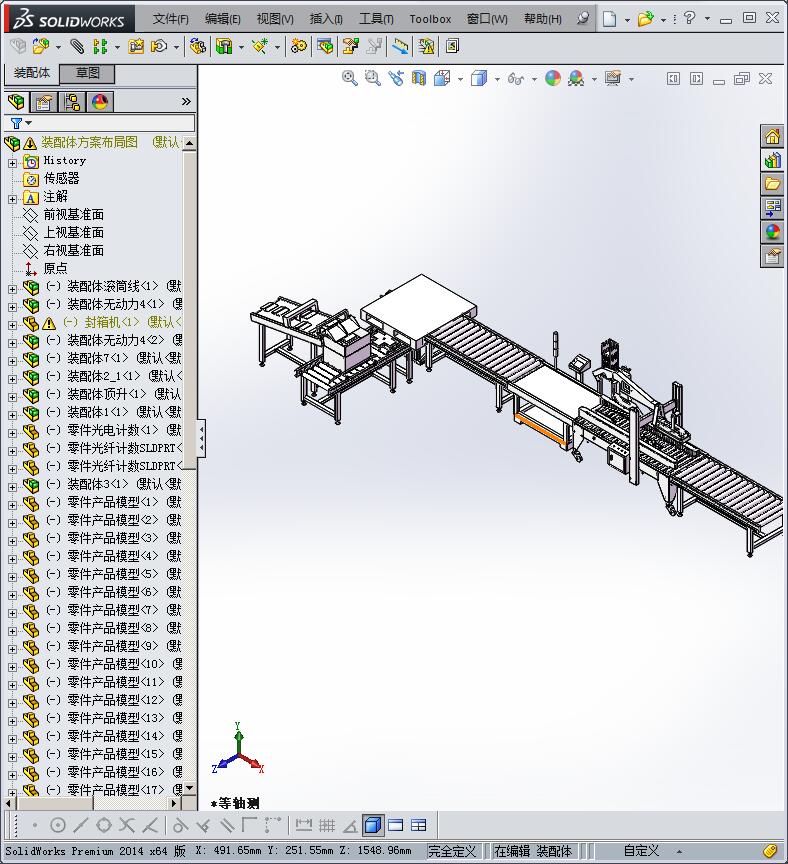
Task: Select the 传感器 sensors folder
Action: tap(61, 179)
